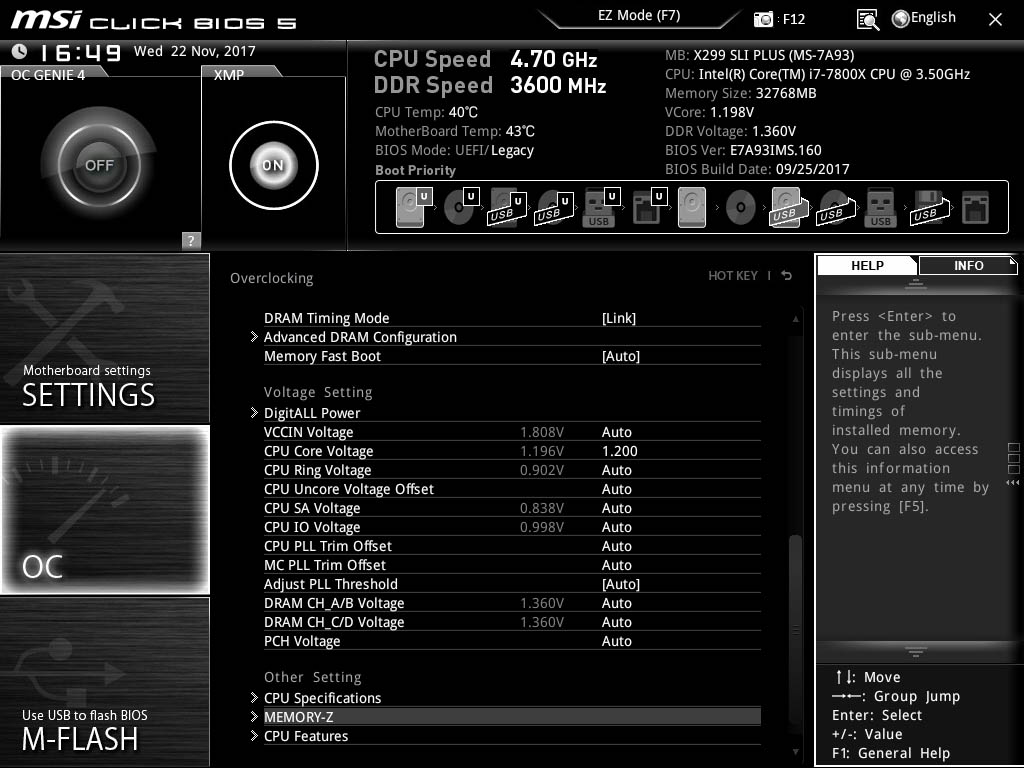Viewport: 1024px width, 768px height.
Task: Select the UEFI USB CD/DVD boot icon
Action: tap(554, 208)
